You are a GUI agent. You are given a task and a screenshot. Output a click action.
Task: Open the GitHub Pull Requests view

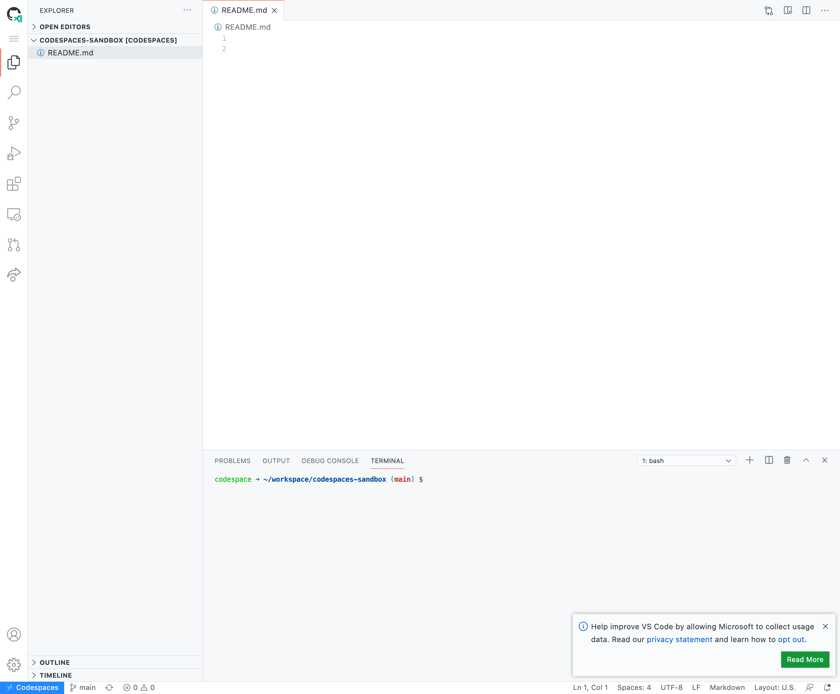coord(14,245)
